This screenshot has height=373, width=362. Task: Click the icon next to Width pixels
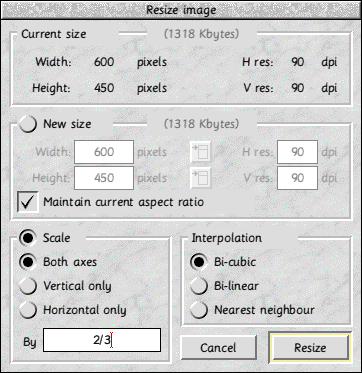point(200,152)
